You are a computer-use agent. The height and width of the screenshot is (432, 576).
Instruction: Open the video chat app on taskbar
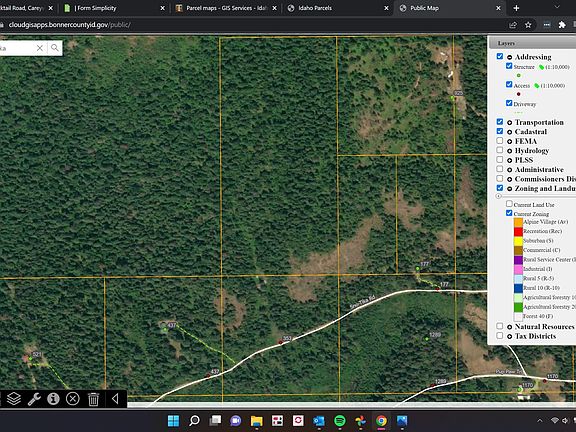236,421
